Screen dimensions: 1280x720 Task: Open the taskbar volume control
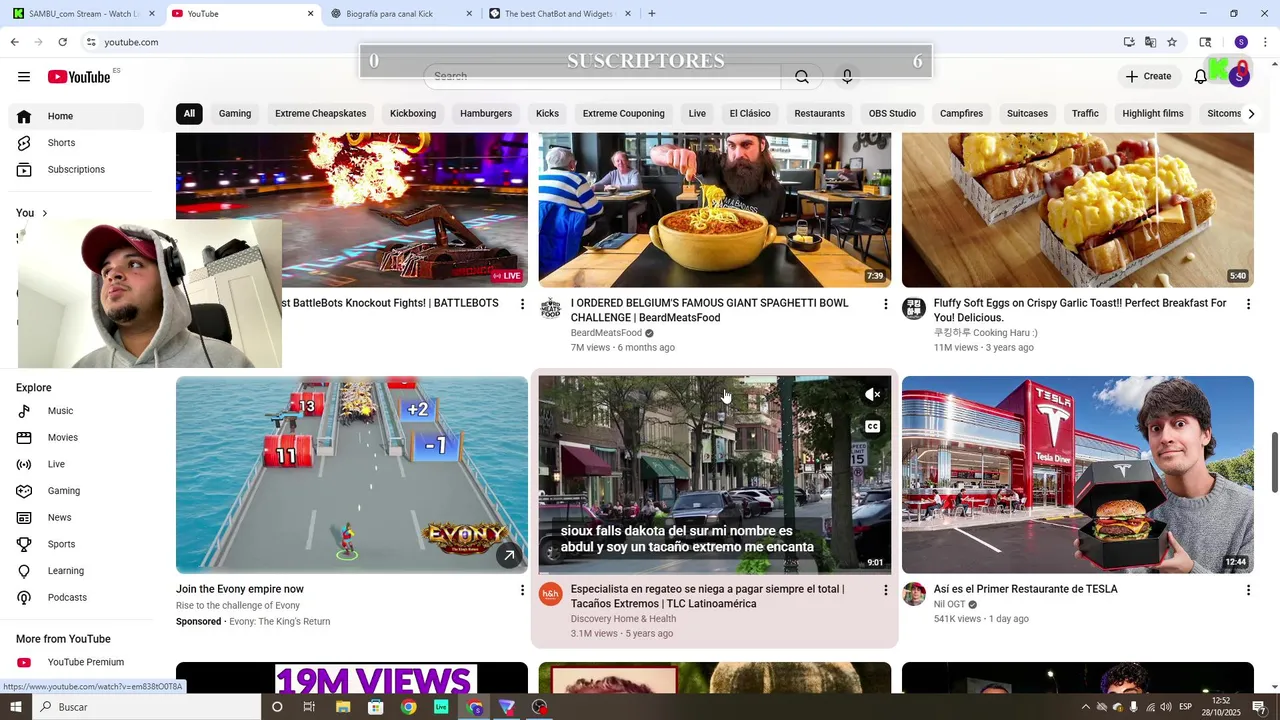pos(1166,707)
